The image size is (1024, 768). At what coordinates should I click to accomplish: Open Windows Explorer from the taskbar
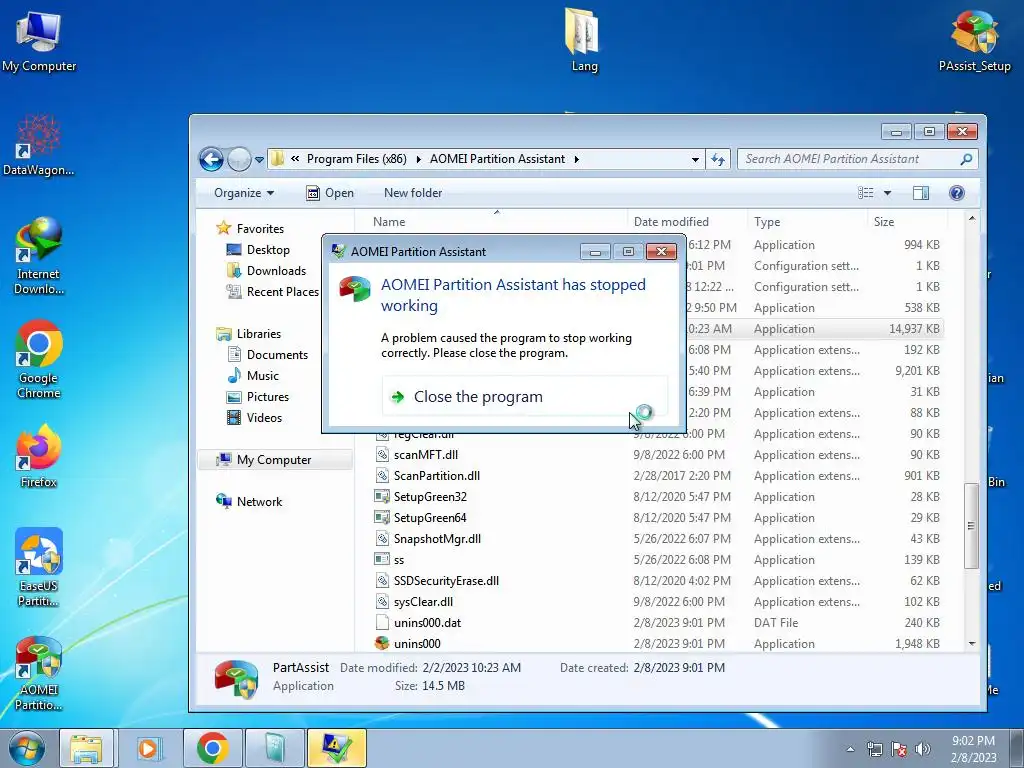coord(86,748)
